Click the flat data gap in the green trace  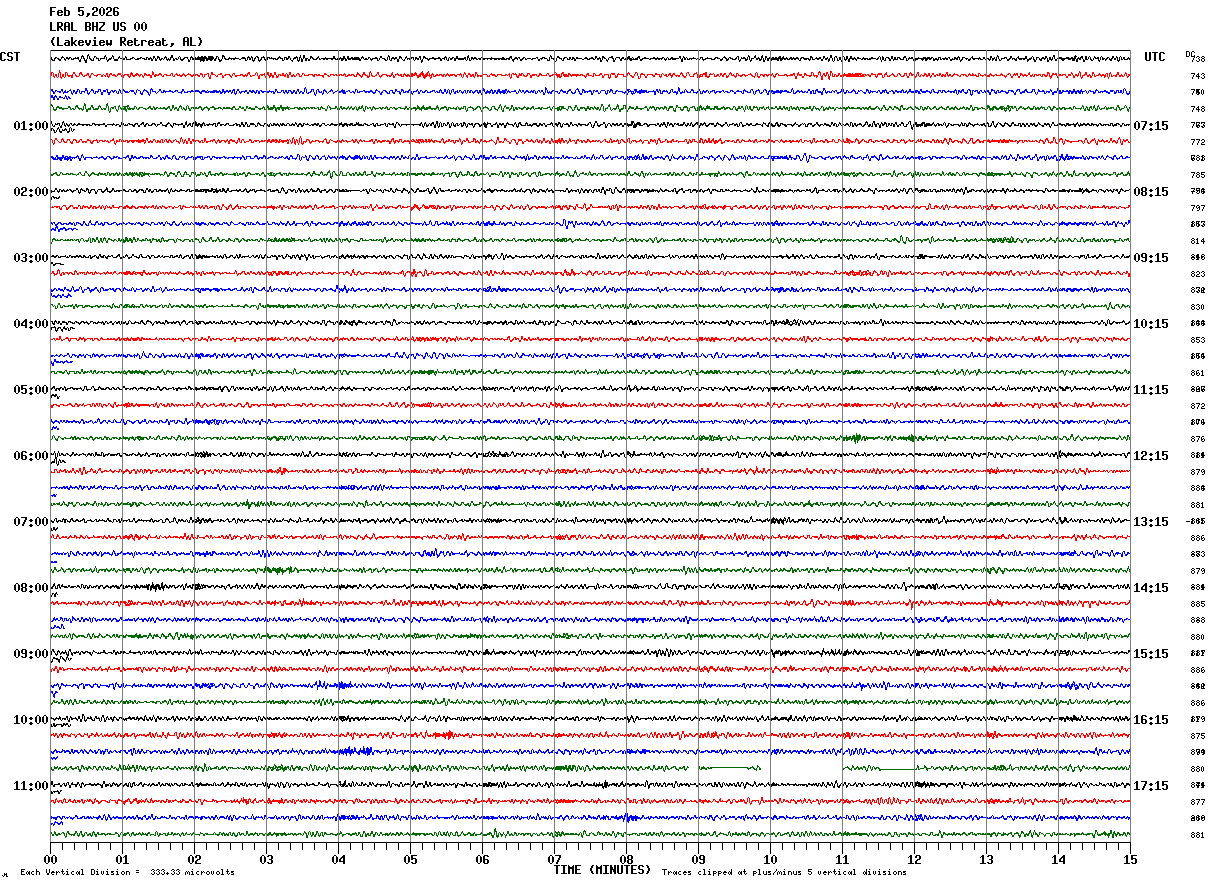[730, 767]
